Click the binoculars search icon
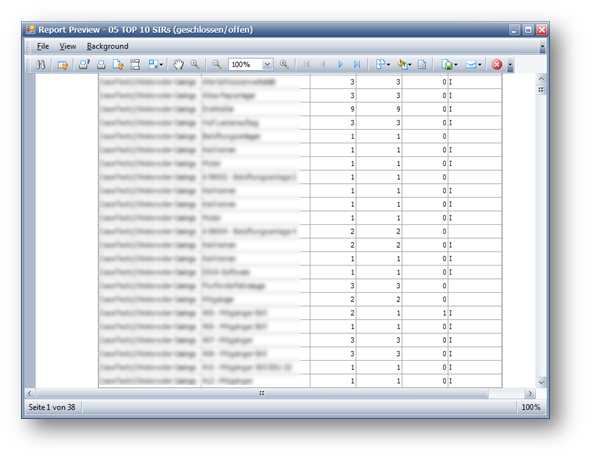 tap(40, 65)
